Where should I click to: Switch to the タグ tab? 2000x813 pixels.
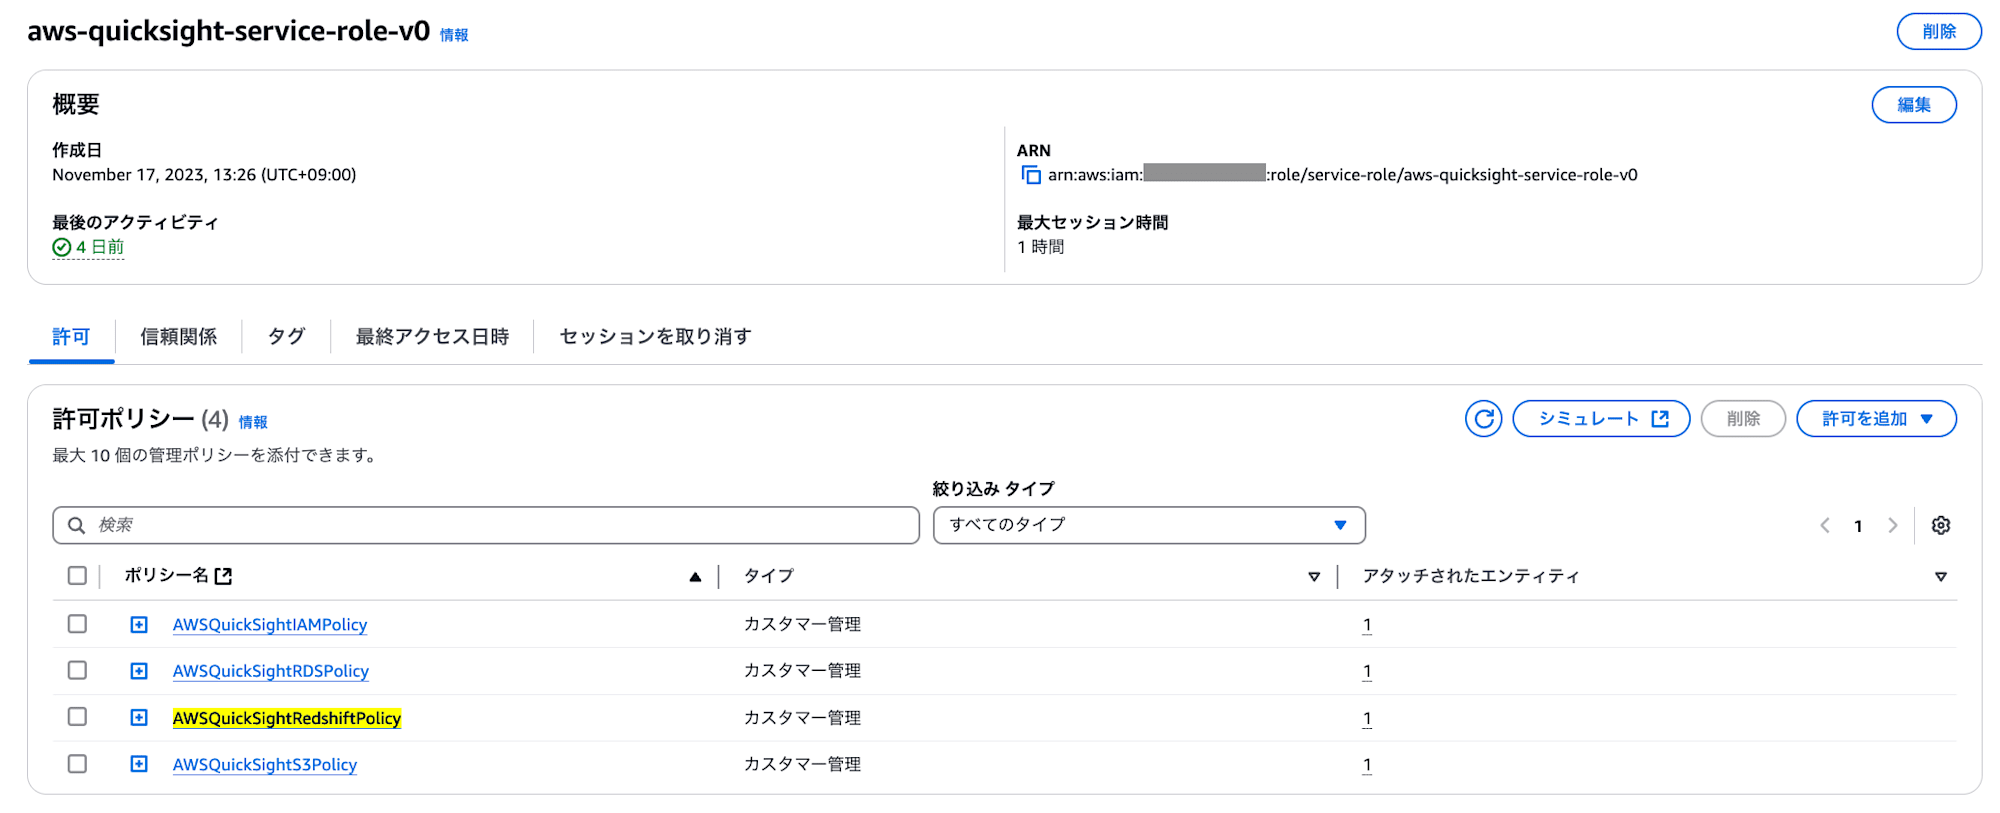286,337
